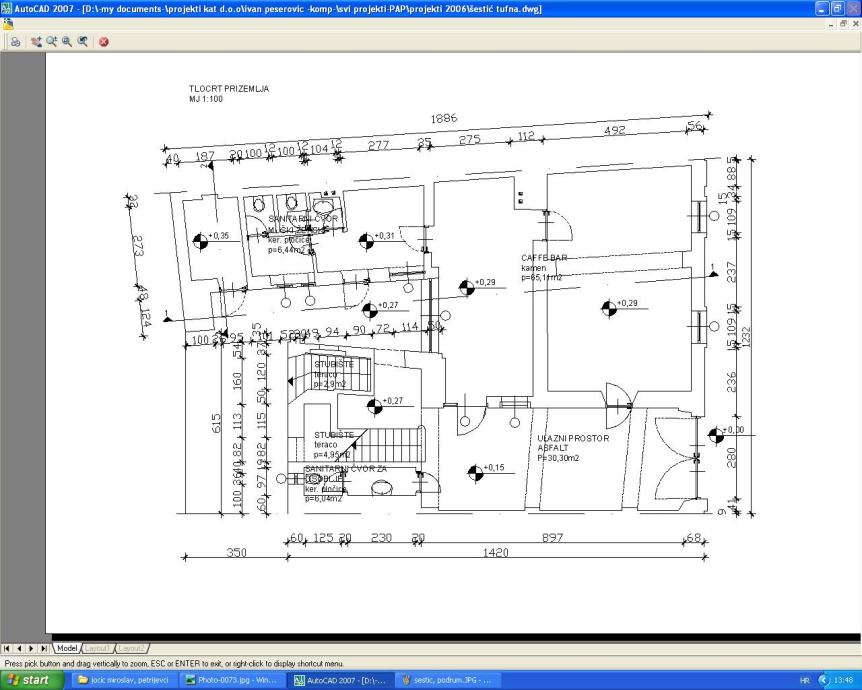Click the 'ULAZNI PROSTOR' room label
Image resolution: width=862 pixels, height=690 pixels.
coord(573,438)
